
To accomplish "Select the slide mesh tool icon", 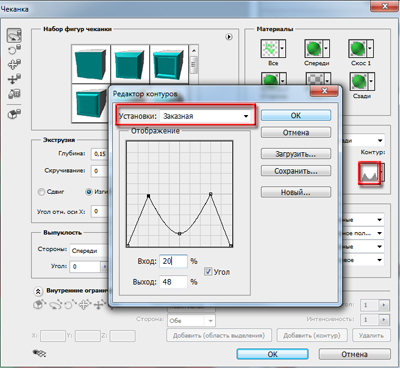I will (14, 79).
